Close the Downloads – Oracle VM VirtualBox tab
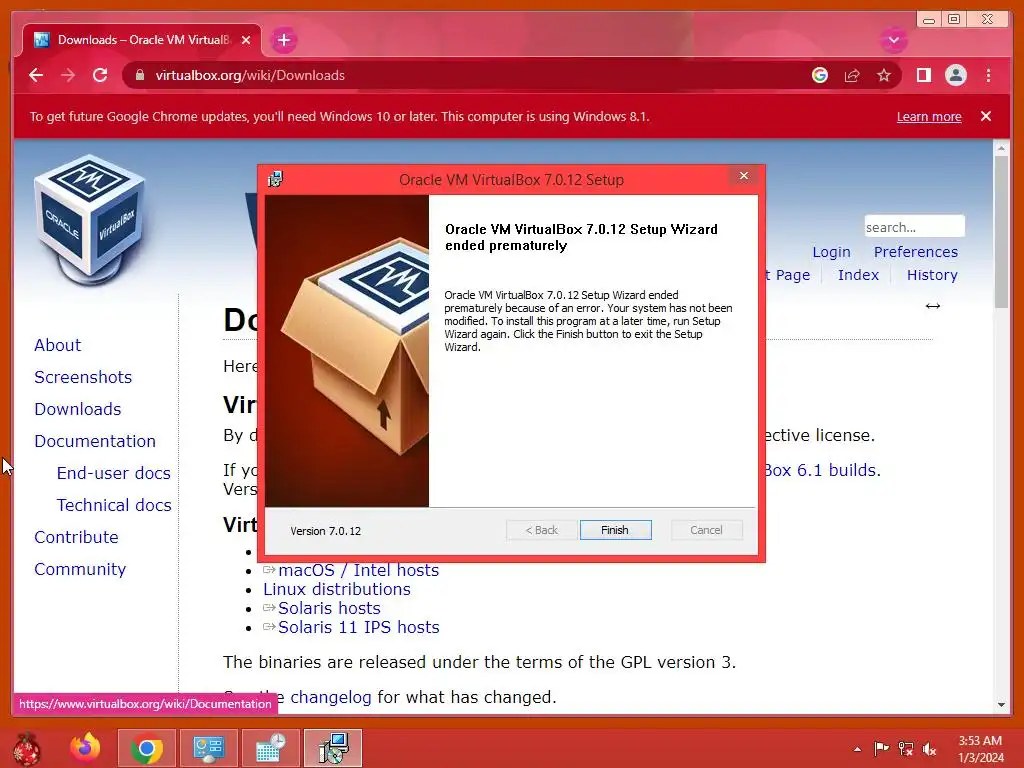The height and width of the screenshot is (768, 1024). [246, 40]
